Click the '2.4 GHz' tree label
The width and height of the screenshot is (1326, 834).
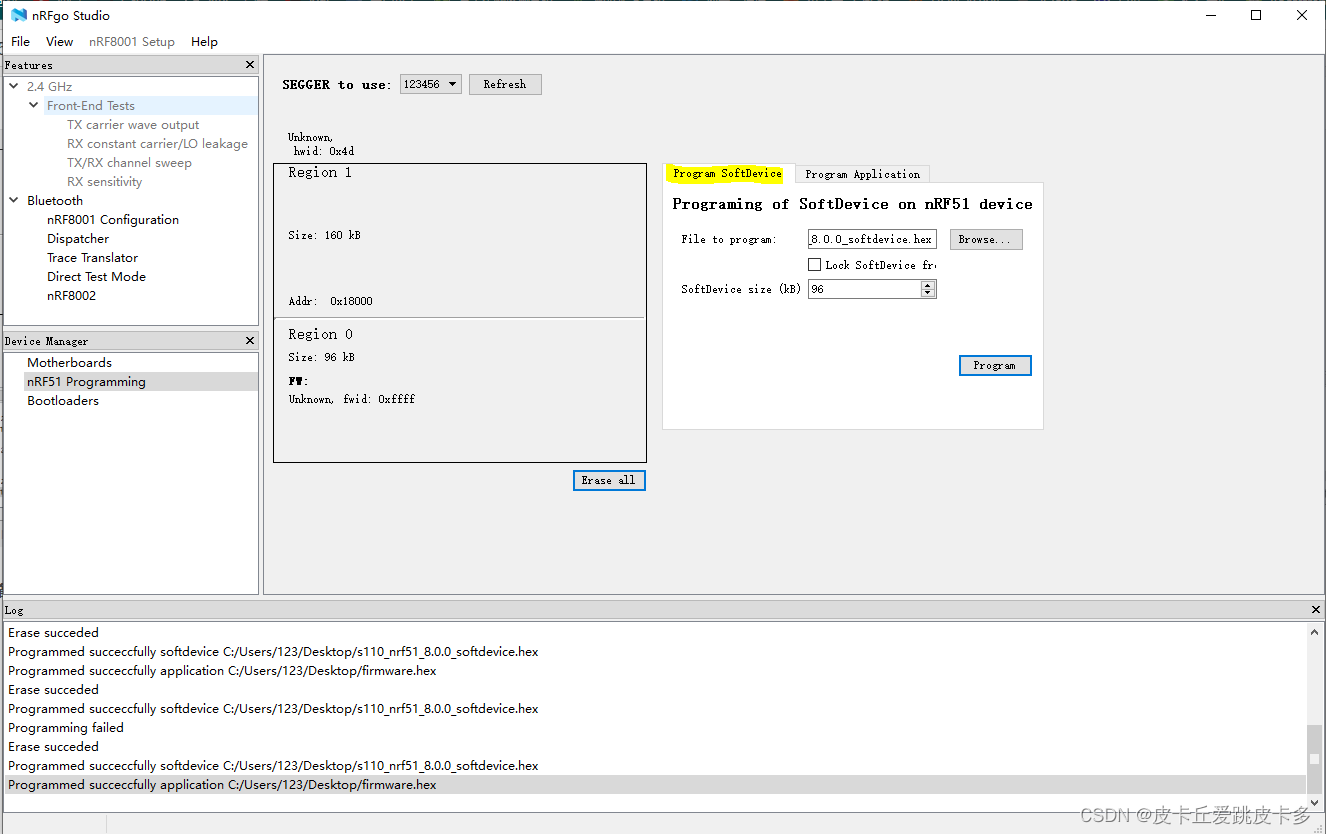[49, 87]
